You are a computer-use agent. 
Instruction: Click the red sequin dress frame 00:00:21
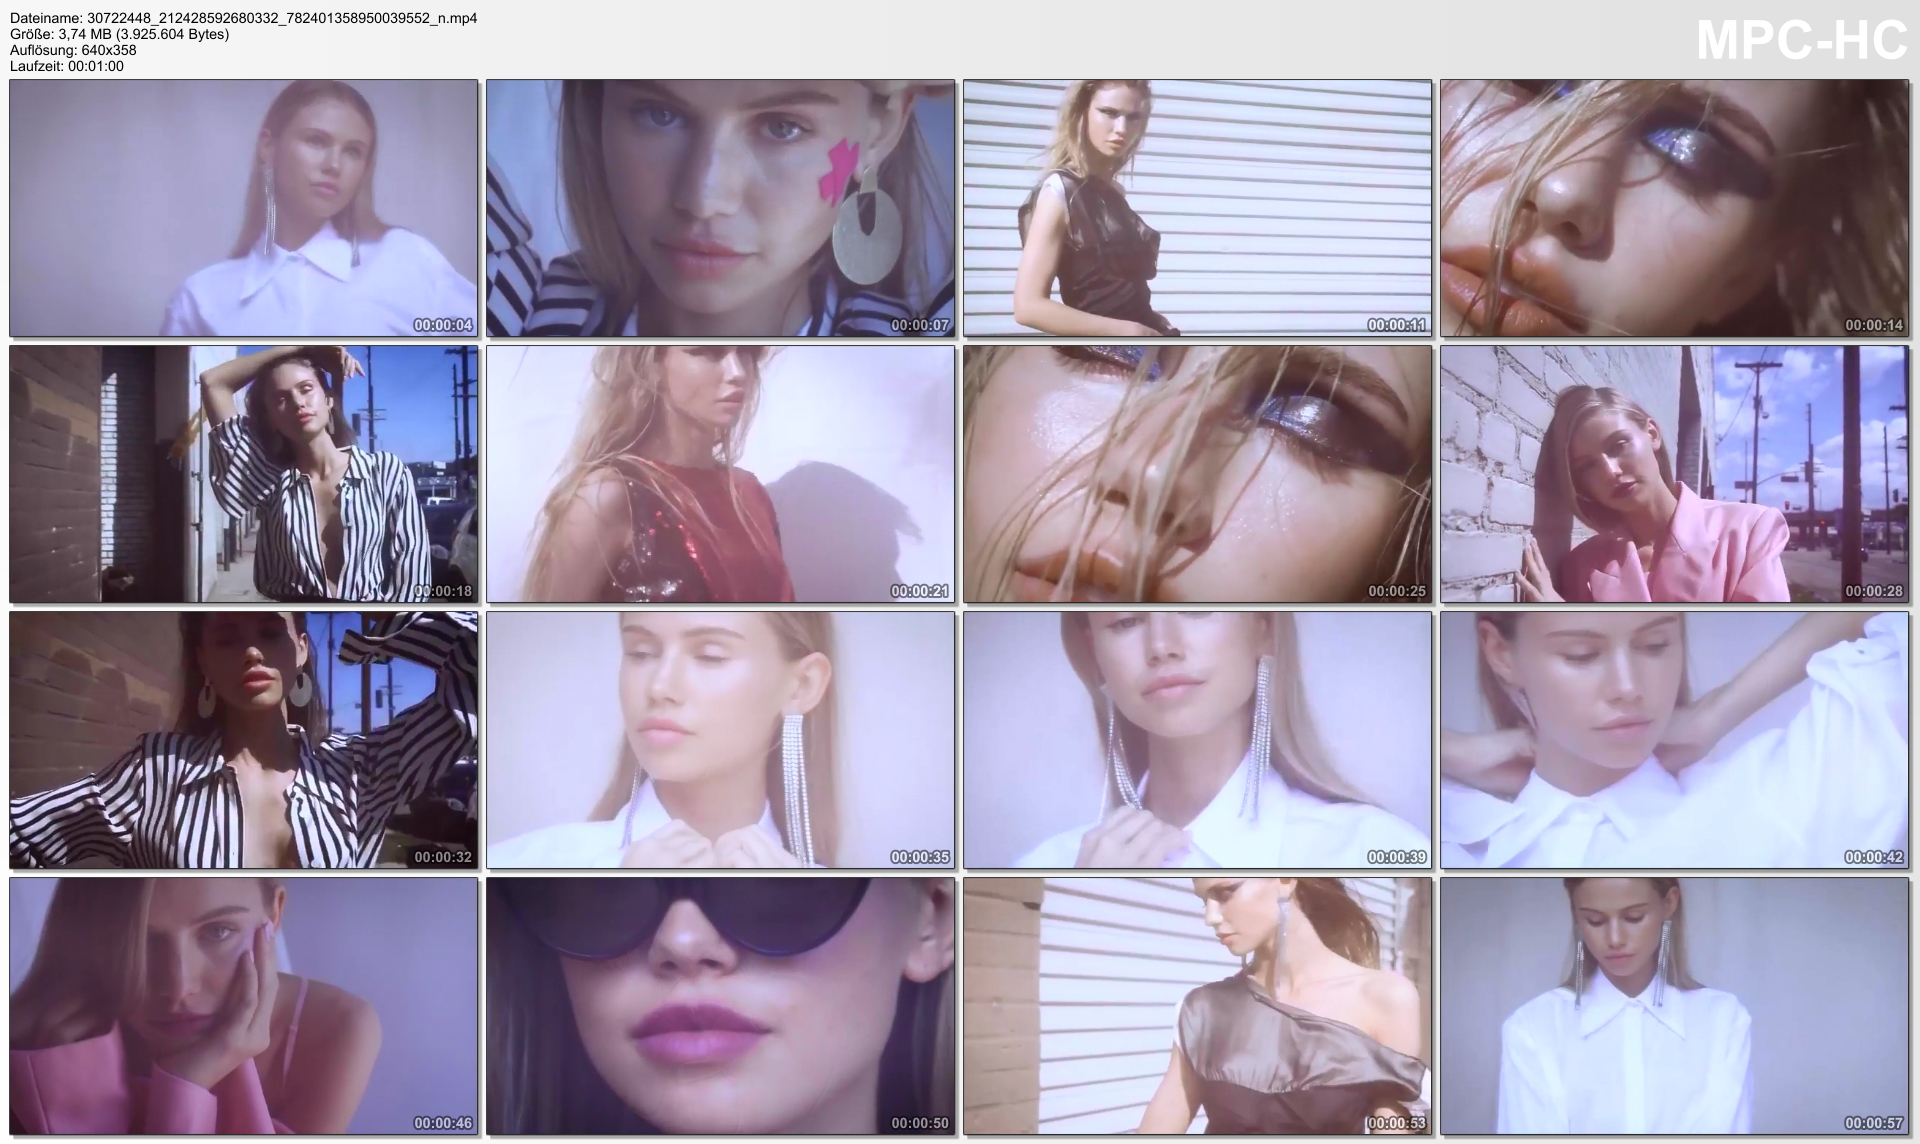click(720, 474)
